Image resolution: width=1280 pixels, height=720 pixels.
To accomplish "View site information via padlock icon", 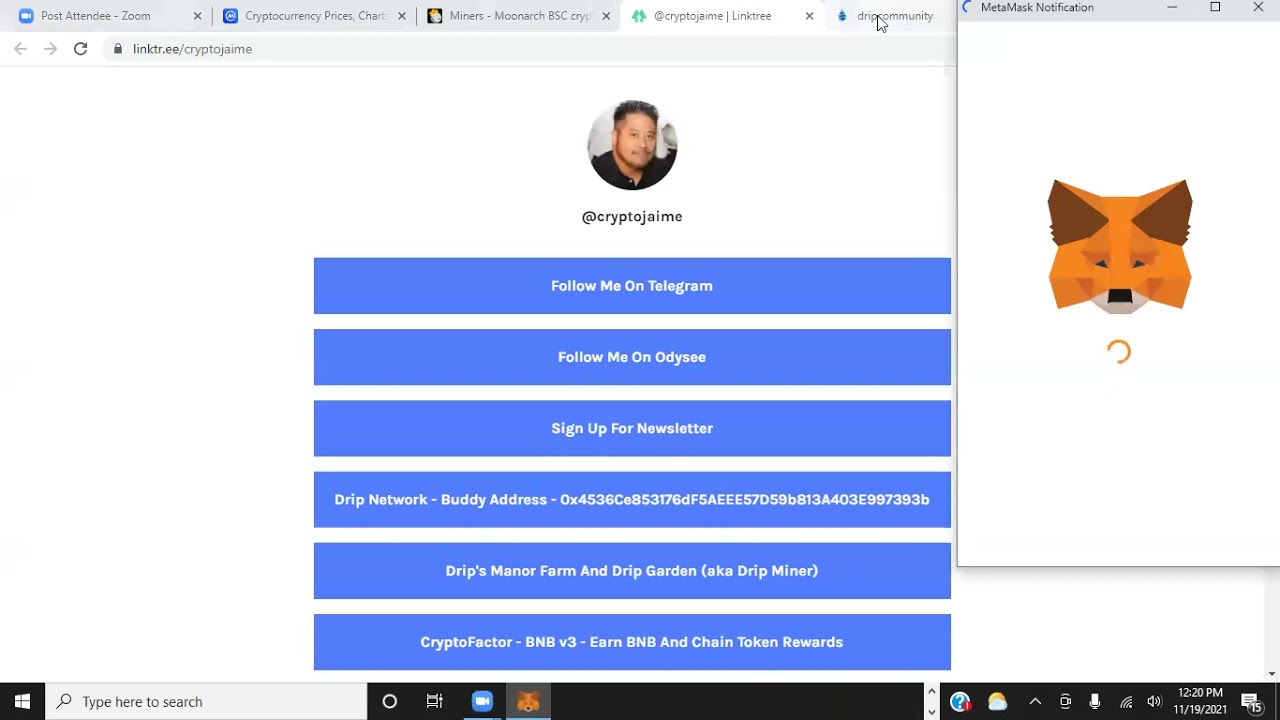I will tap(118, 49).
